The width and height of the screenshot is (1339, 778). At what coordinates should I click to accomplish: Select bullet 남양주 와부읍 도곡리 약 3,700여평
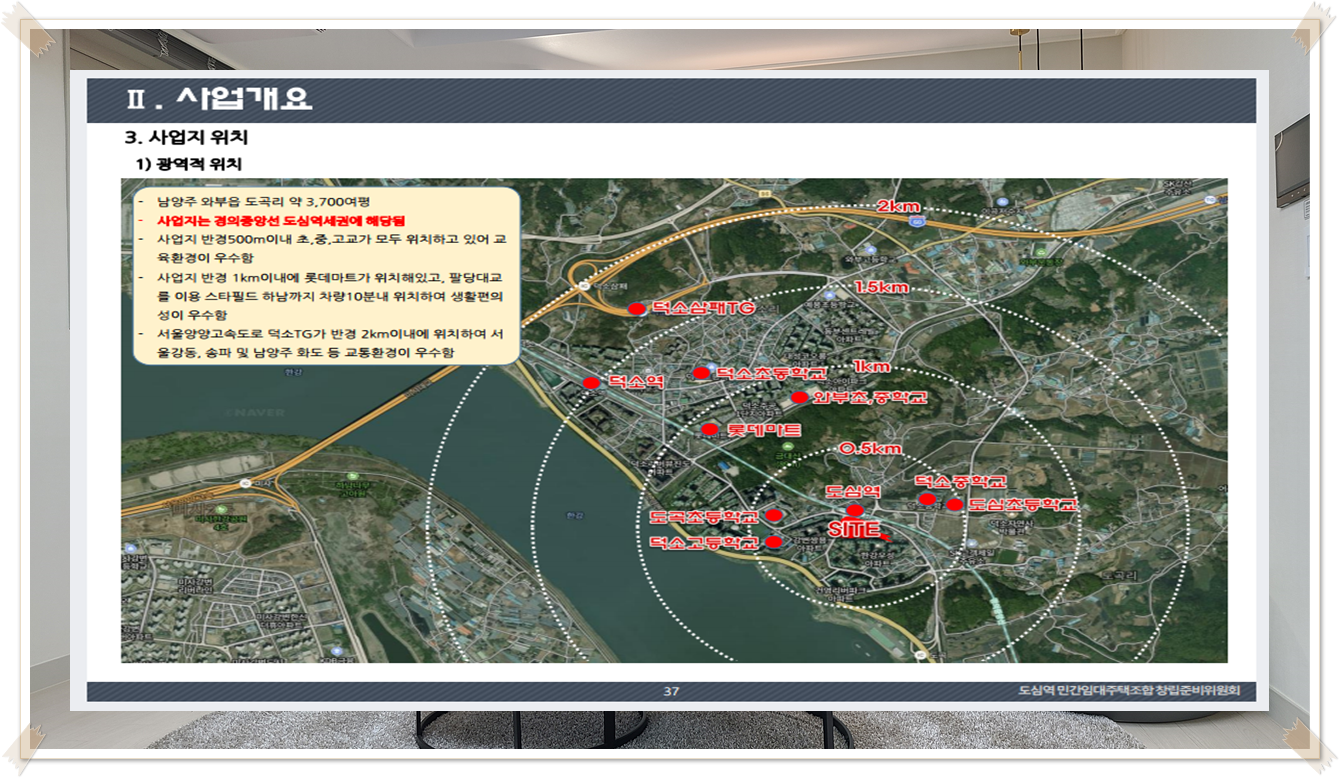tap(264, 202)
